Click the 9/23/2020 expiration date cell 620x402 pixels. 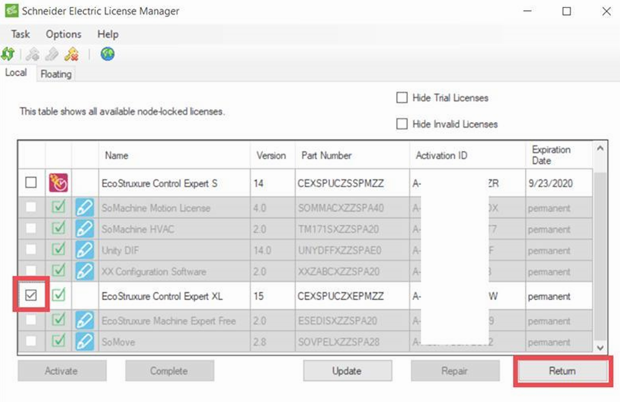(x=559, y=183)
